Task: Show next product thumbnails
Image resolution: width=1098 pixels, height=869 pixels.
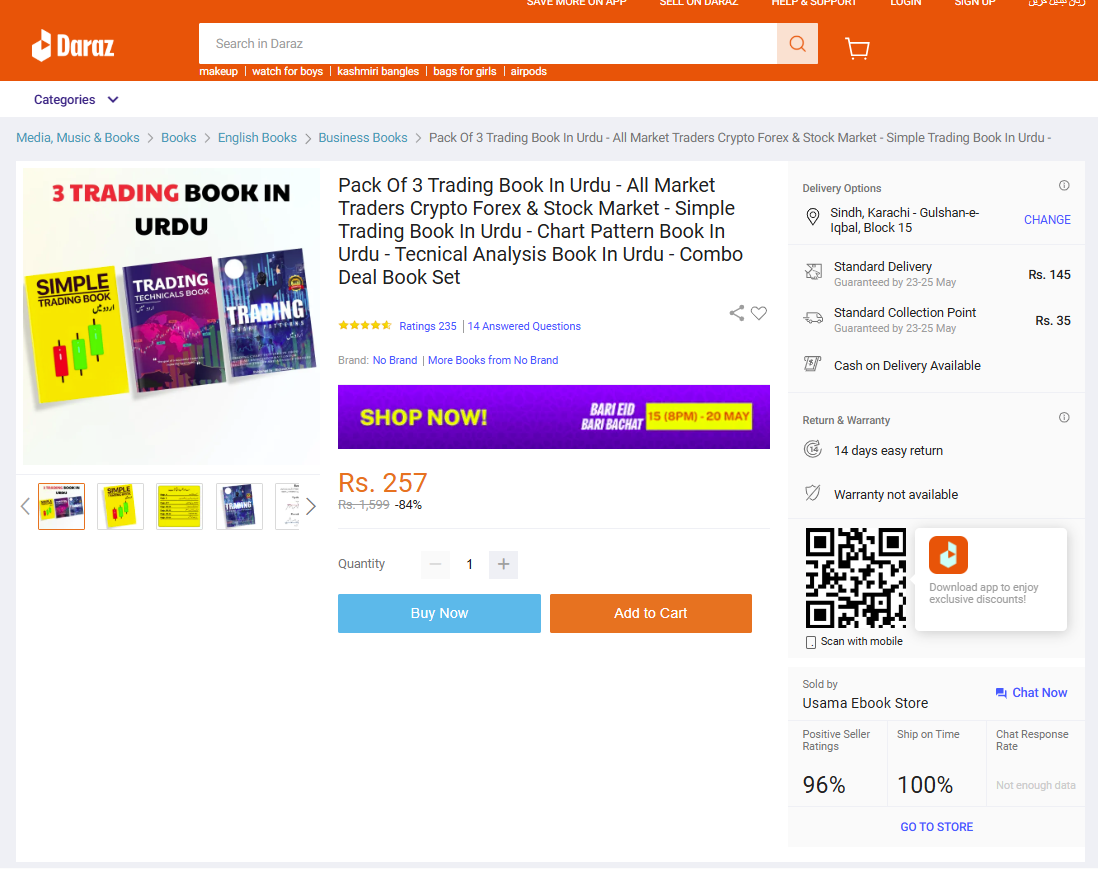Action: click(x=311, y=506)
